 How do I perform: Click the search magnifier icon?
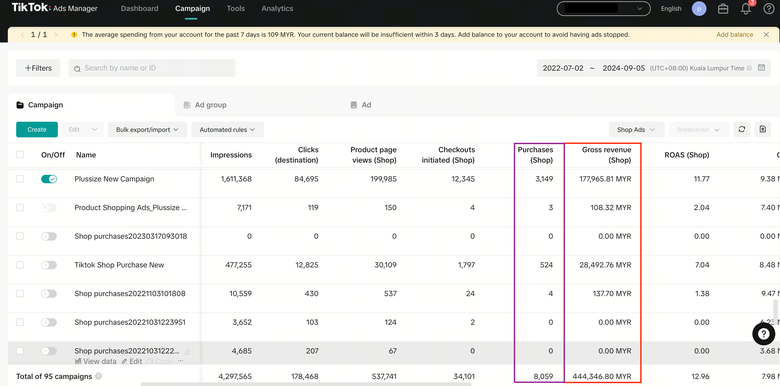(77, 69)
